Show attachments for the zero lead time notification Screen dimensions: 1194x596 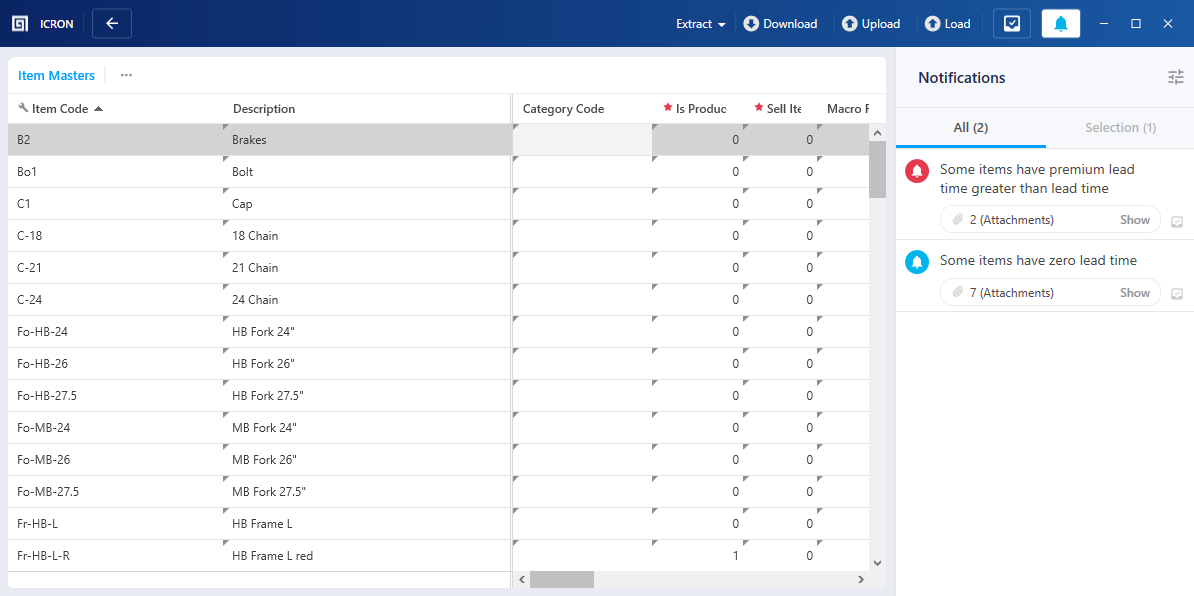[1134, 292]
